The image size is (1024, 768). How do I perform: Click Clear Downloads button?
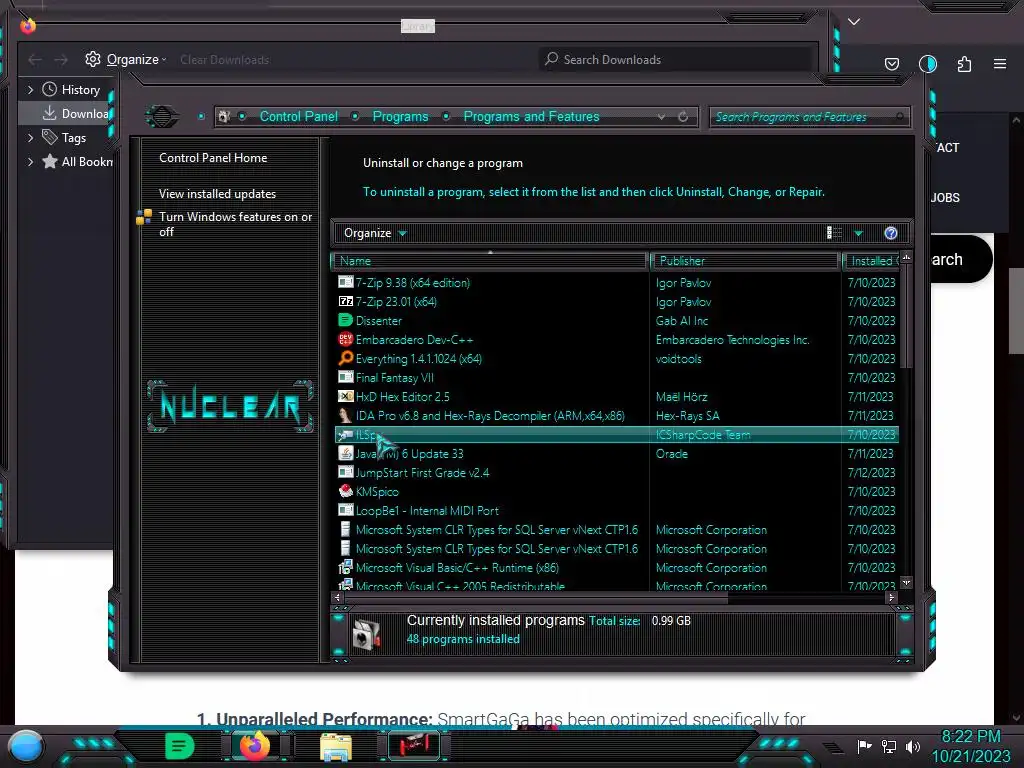(225, 60)
